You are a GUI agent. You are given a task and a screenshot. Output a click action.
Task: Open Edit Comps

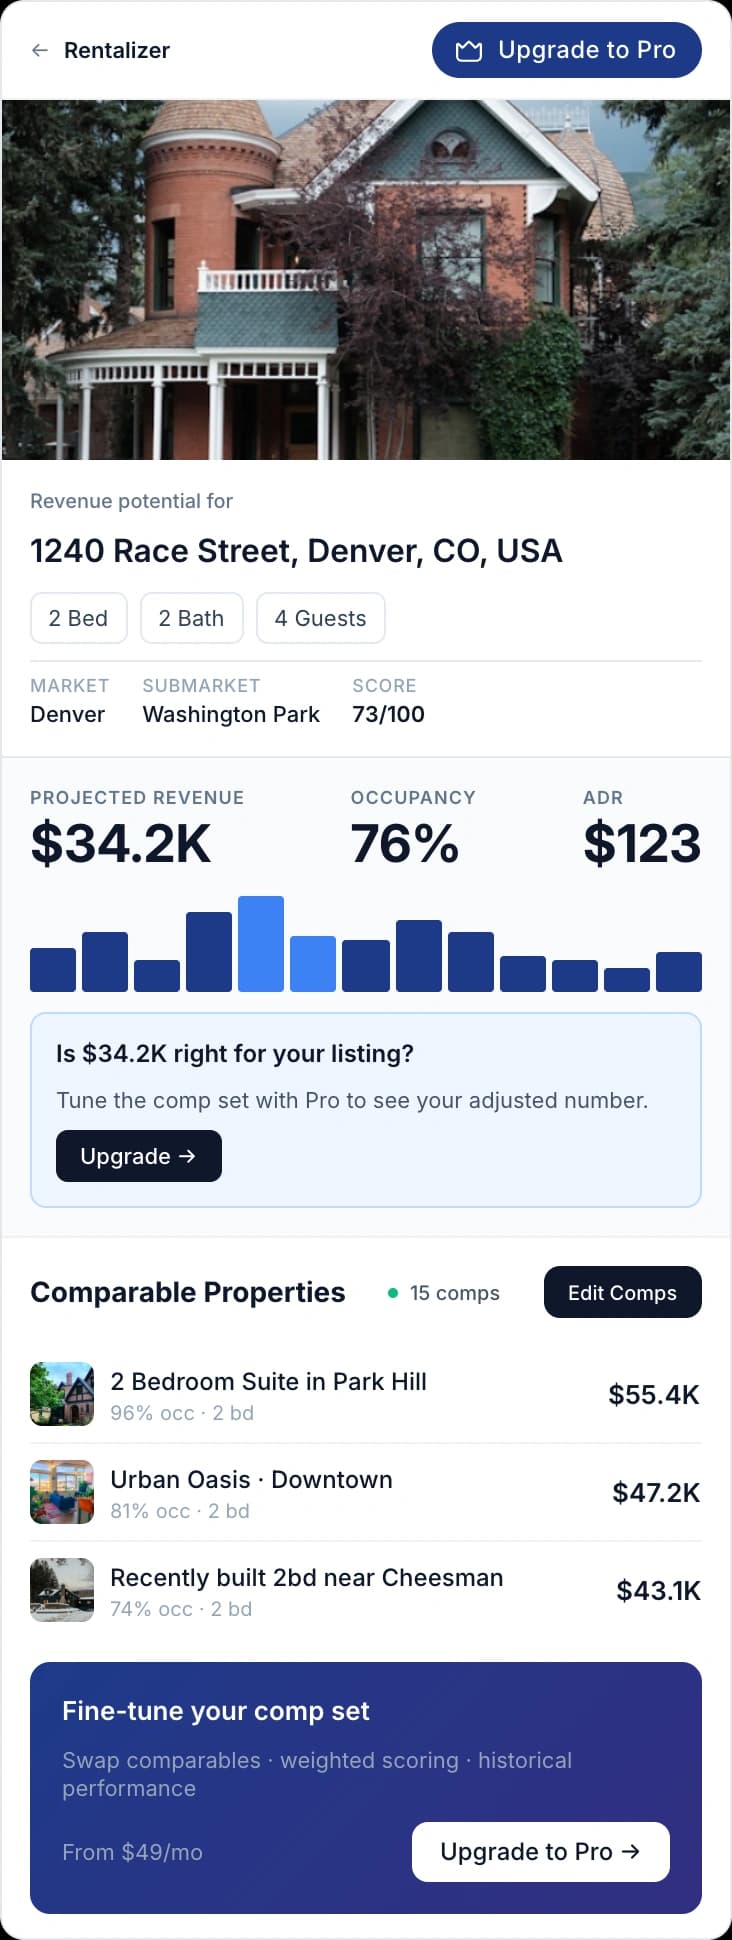coord(622,1292)
